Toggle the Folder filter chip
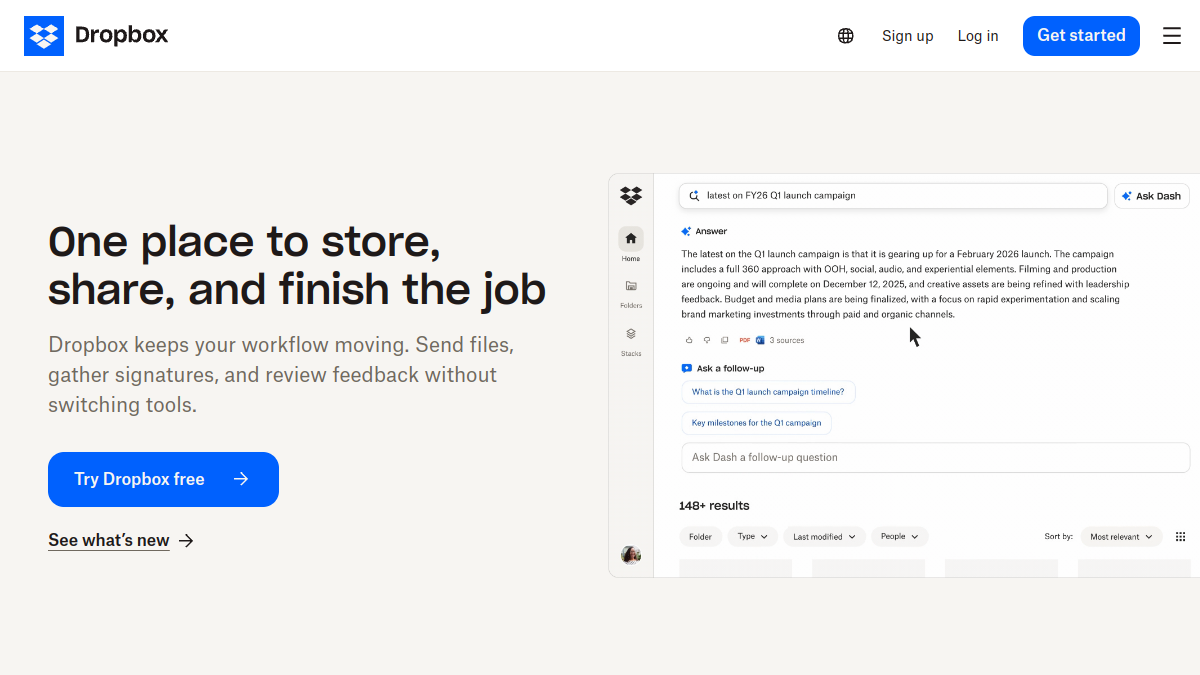The image size is (1200, 675). [701, 537]
